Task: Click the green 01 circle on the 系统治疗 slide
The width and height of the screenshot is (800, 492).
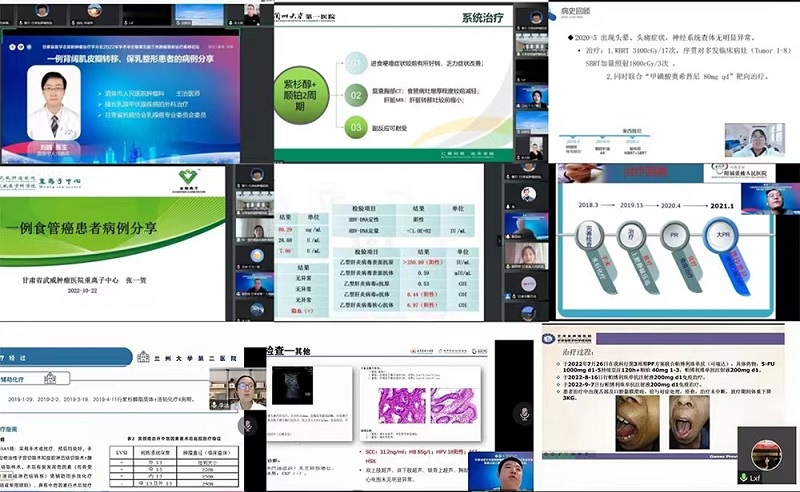Action: [x=356, y=63]
